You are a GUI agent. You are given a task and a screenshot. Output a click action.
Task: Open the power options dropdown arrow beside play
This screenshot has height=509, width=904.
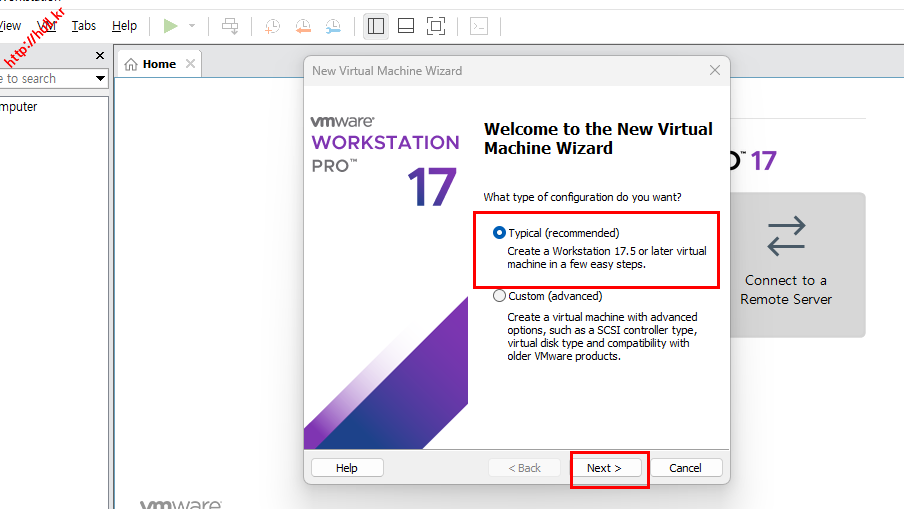[x=192, y=26]
